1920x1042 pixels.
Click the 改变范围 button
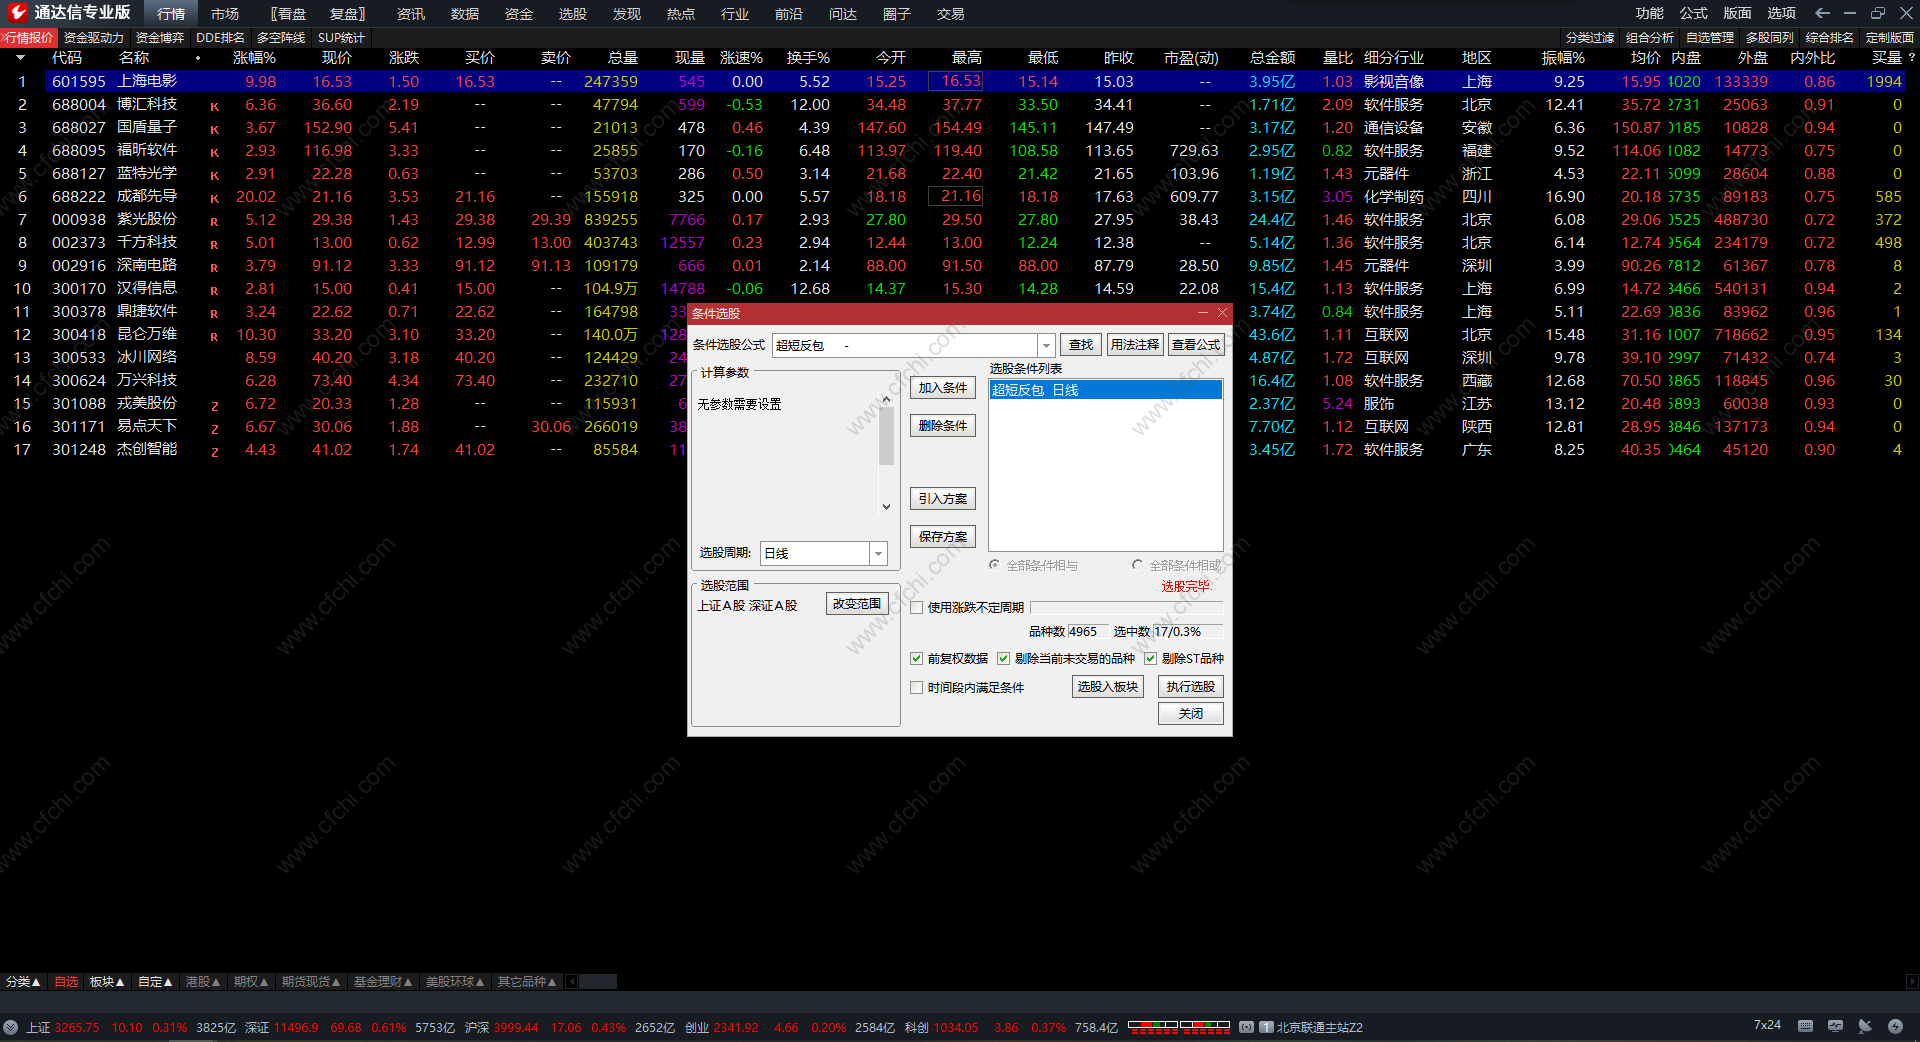856,604
